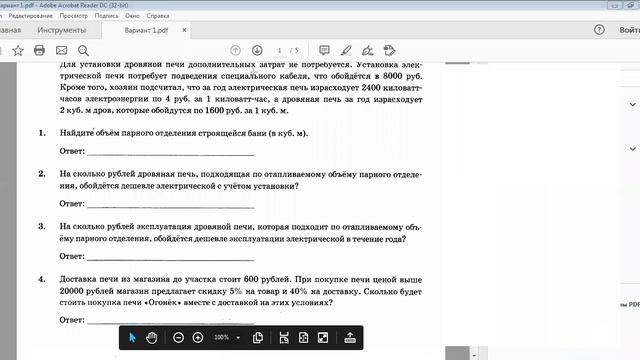
Task: Open the Окно menu
Action: pyautogui.click(x=132, y=16)
